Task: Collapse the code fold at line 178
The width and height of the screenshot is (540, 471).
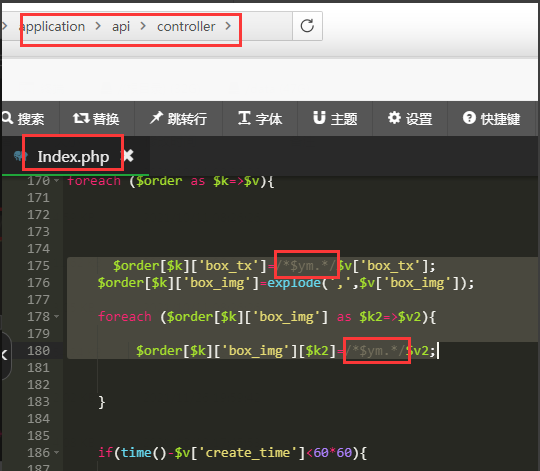Action: [56, 316]
